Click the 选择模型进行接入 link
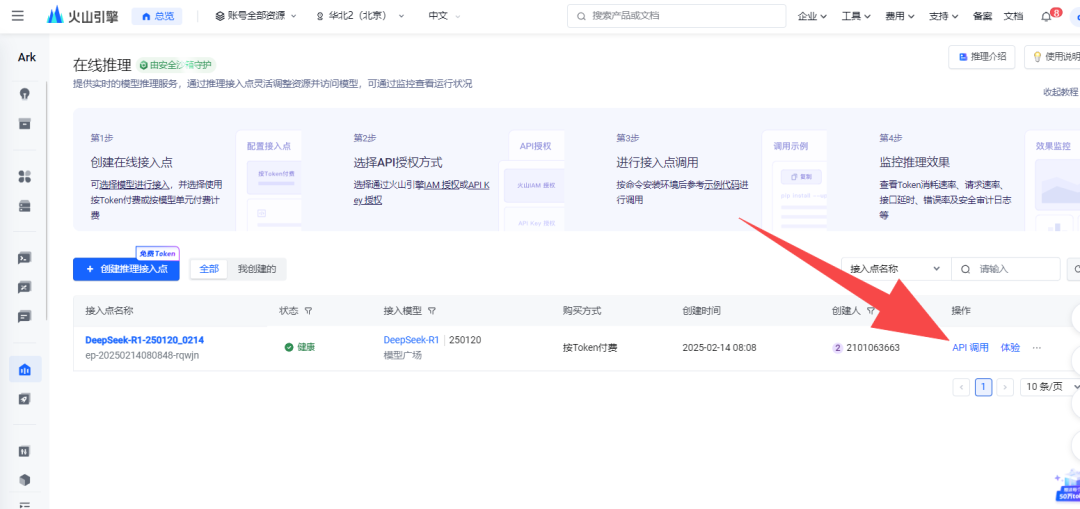1080x509 pixels. pyautogui.click(x=136, y=185)
